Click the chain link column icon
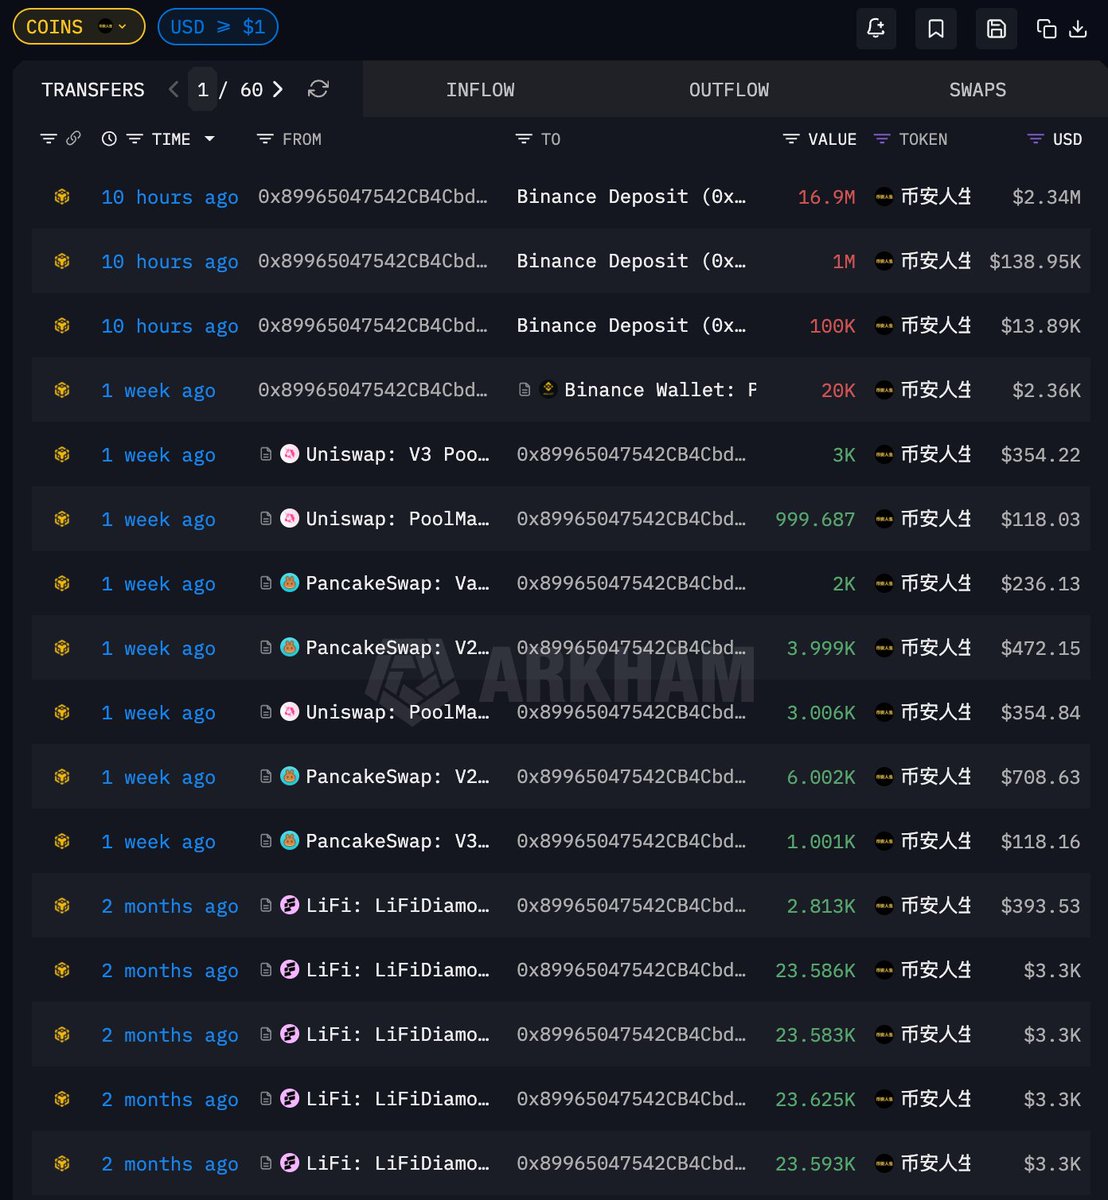 tap(73, 139)
